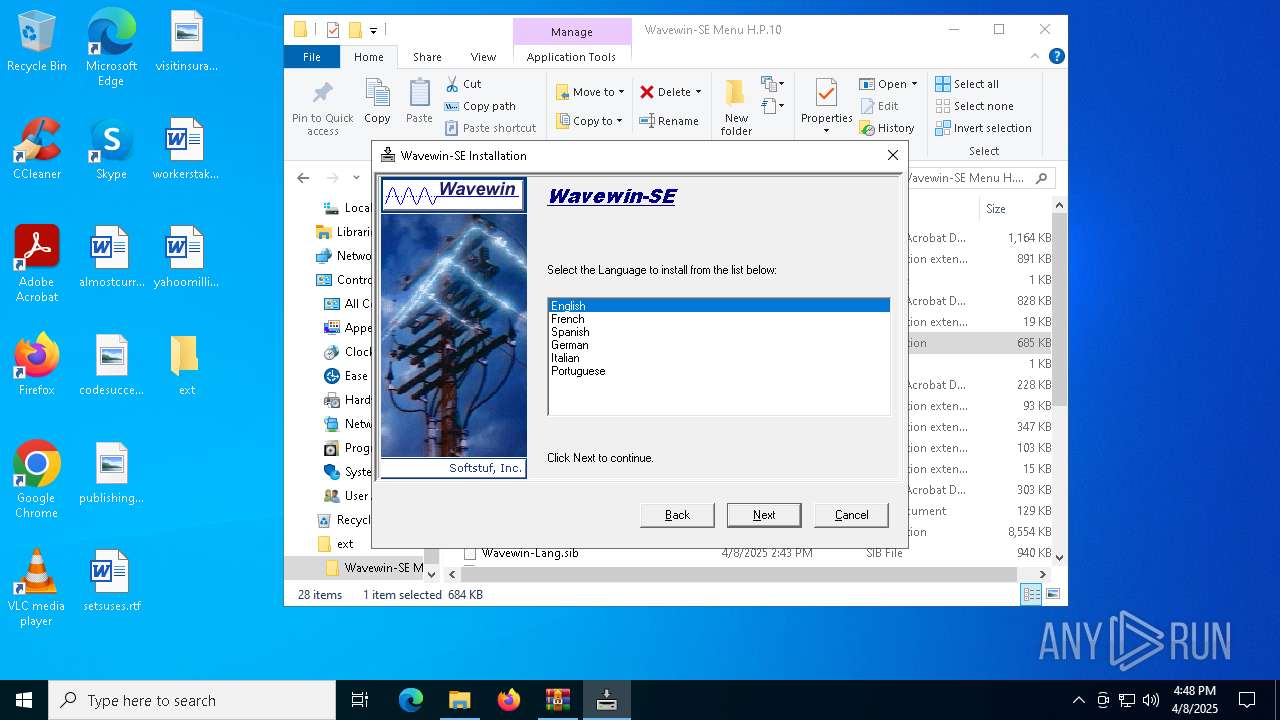This screenshot has height=720, width=1280.
Task: Open the File menu in Explorer
Action: coord(312,57)
